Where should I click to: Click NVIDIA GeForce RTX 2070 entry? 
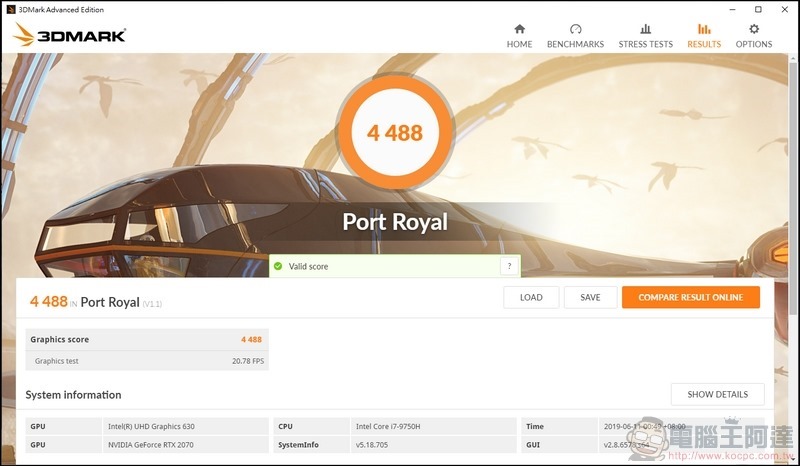tap(151, 445)
